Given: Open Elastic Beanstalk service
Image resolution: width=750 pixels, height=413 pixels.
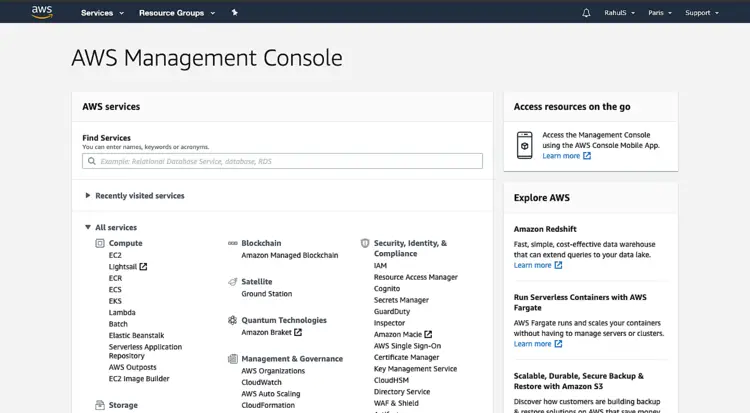Looking at the screenshot, I should (x=136, y=335).
